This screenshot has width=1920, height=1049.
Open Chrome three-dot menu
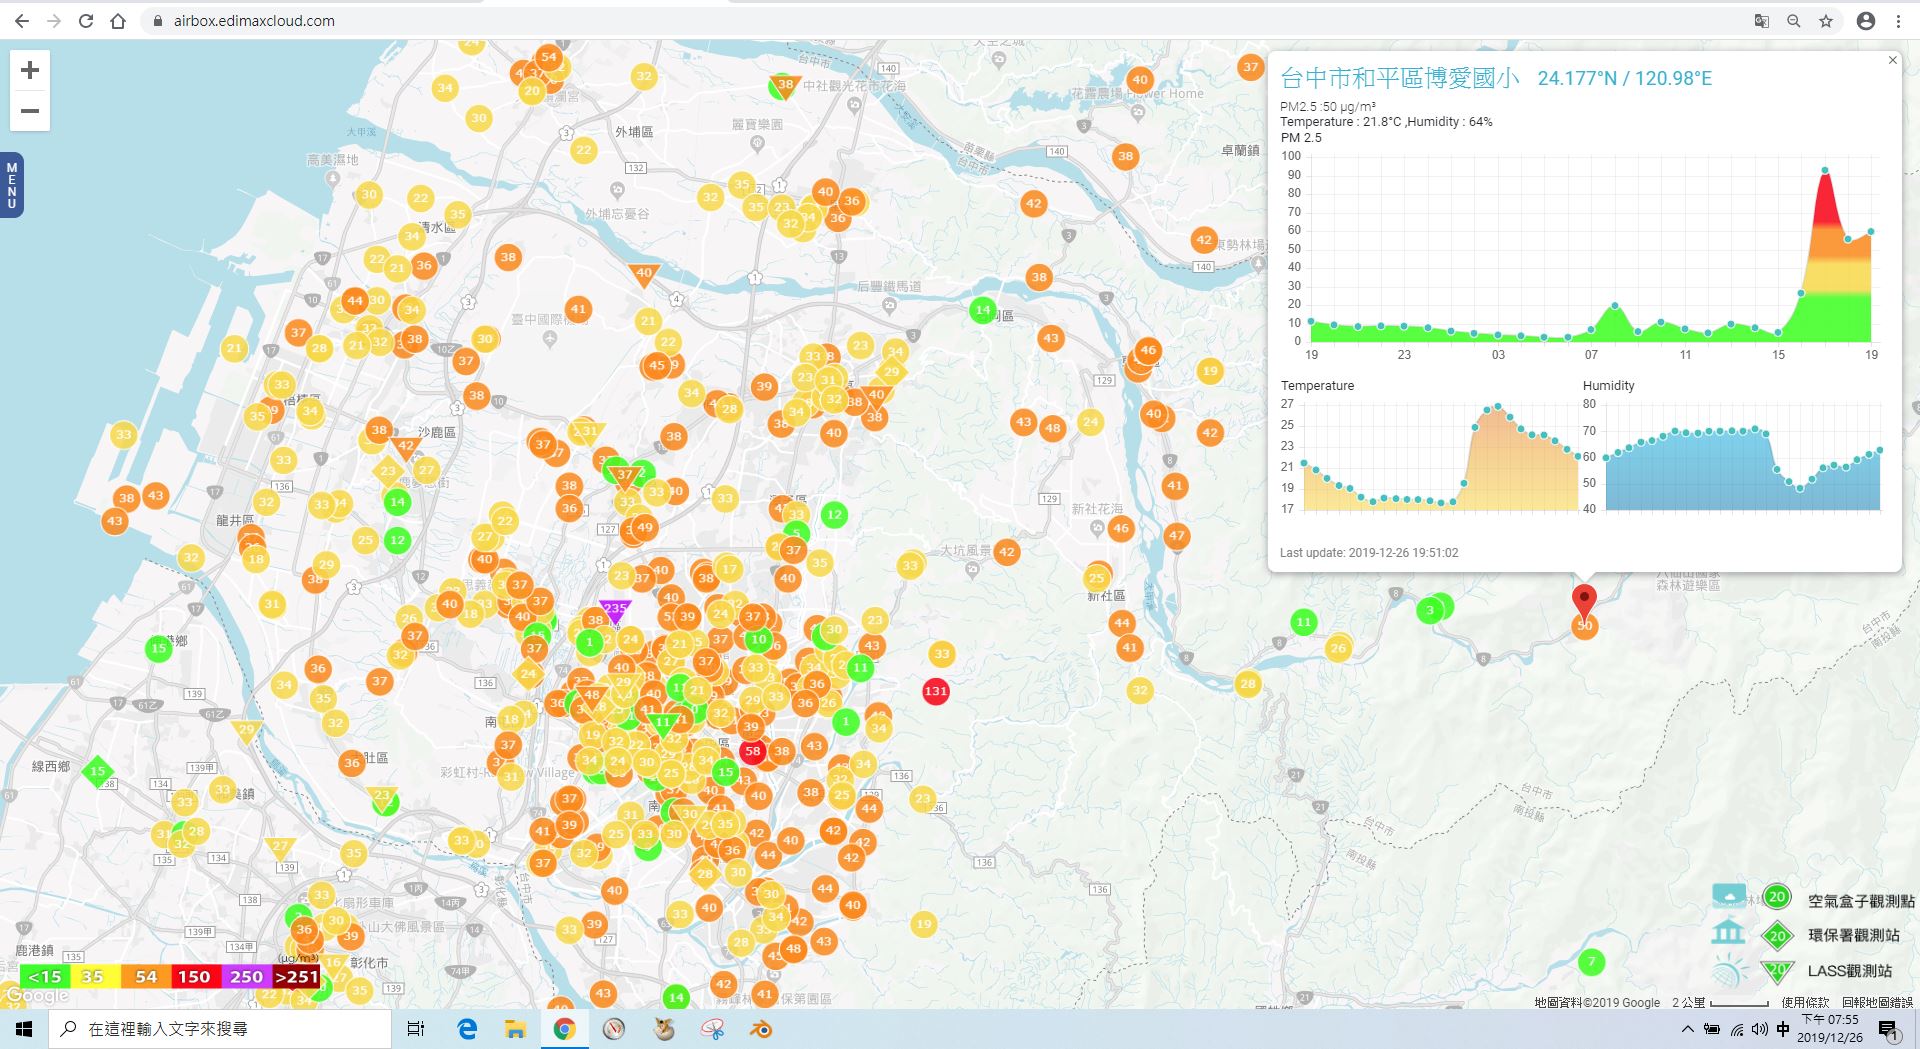tap(1898, 21)
